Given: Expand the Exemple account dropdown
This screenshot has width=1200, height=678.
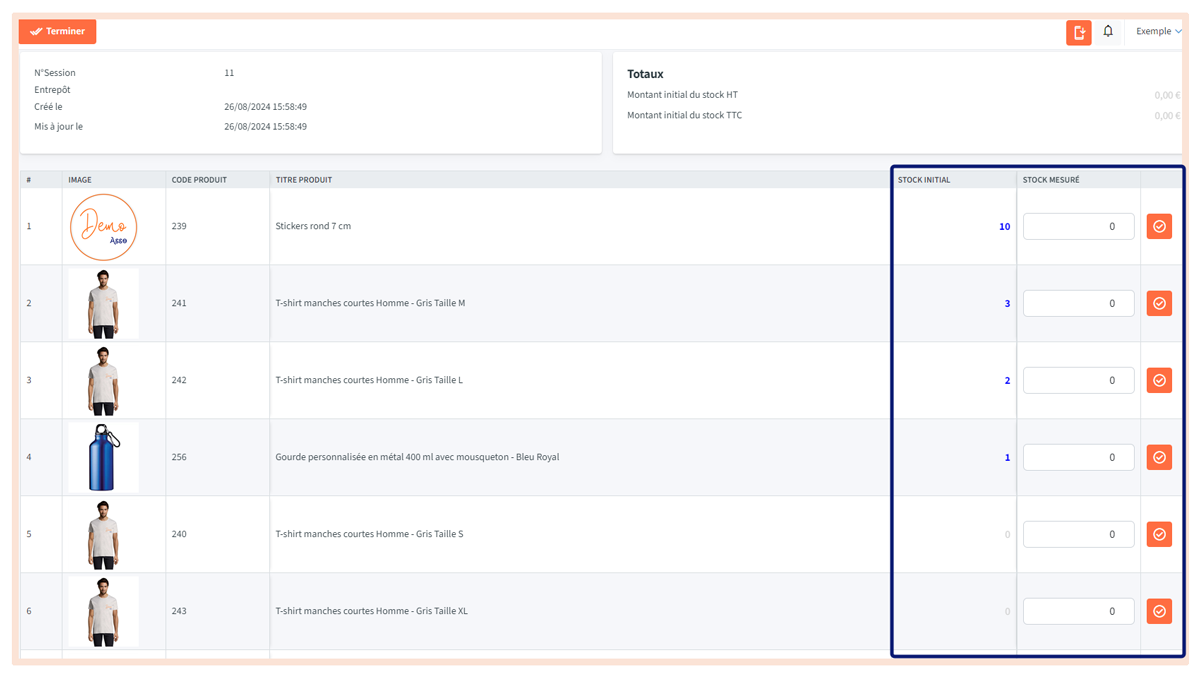Looking at the screenshot, I should click(1158, 32).
